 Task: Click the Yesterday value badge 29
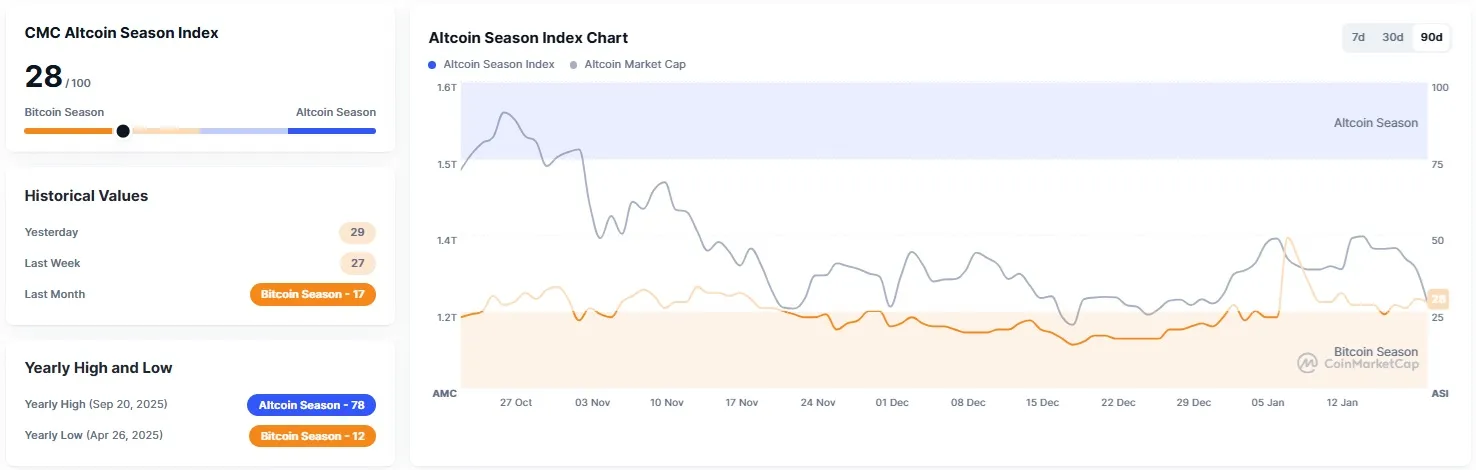[x=357, y=233]
